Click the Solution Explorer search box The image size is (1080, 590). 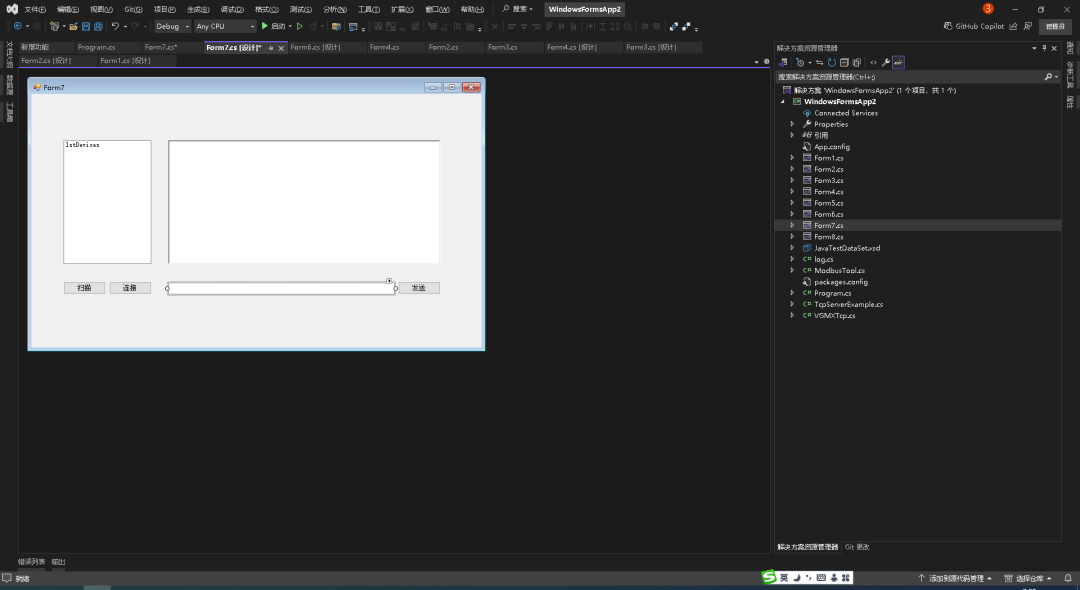coord(910,76)
